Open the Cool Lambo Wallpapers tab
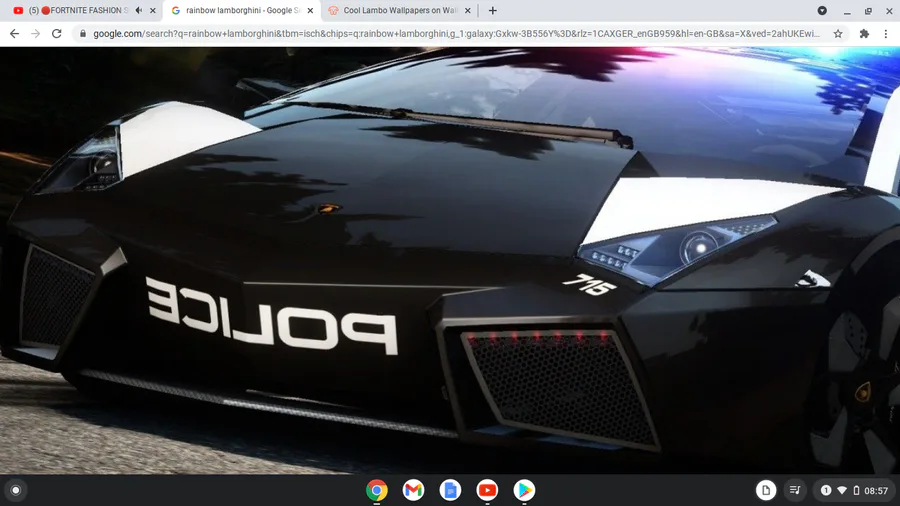Viewport: 900px width, 506px height. pyautogui.click(x=399, y=10)
